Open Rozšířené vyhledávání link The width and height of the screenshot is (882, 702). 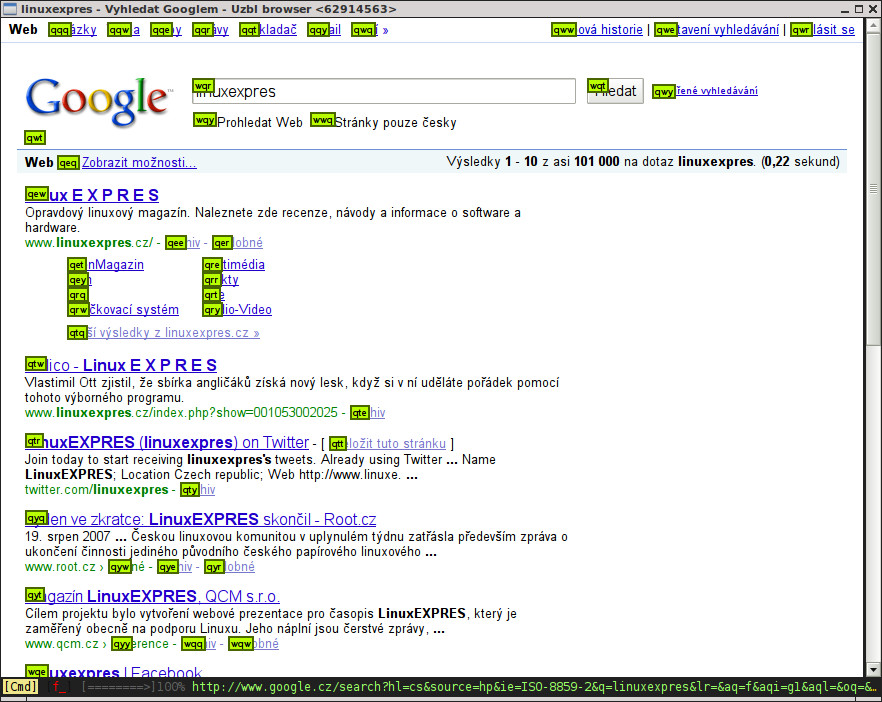click(x=705, y=91)
